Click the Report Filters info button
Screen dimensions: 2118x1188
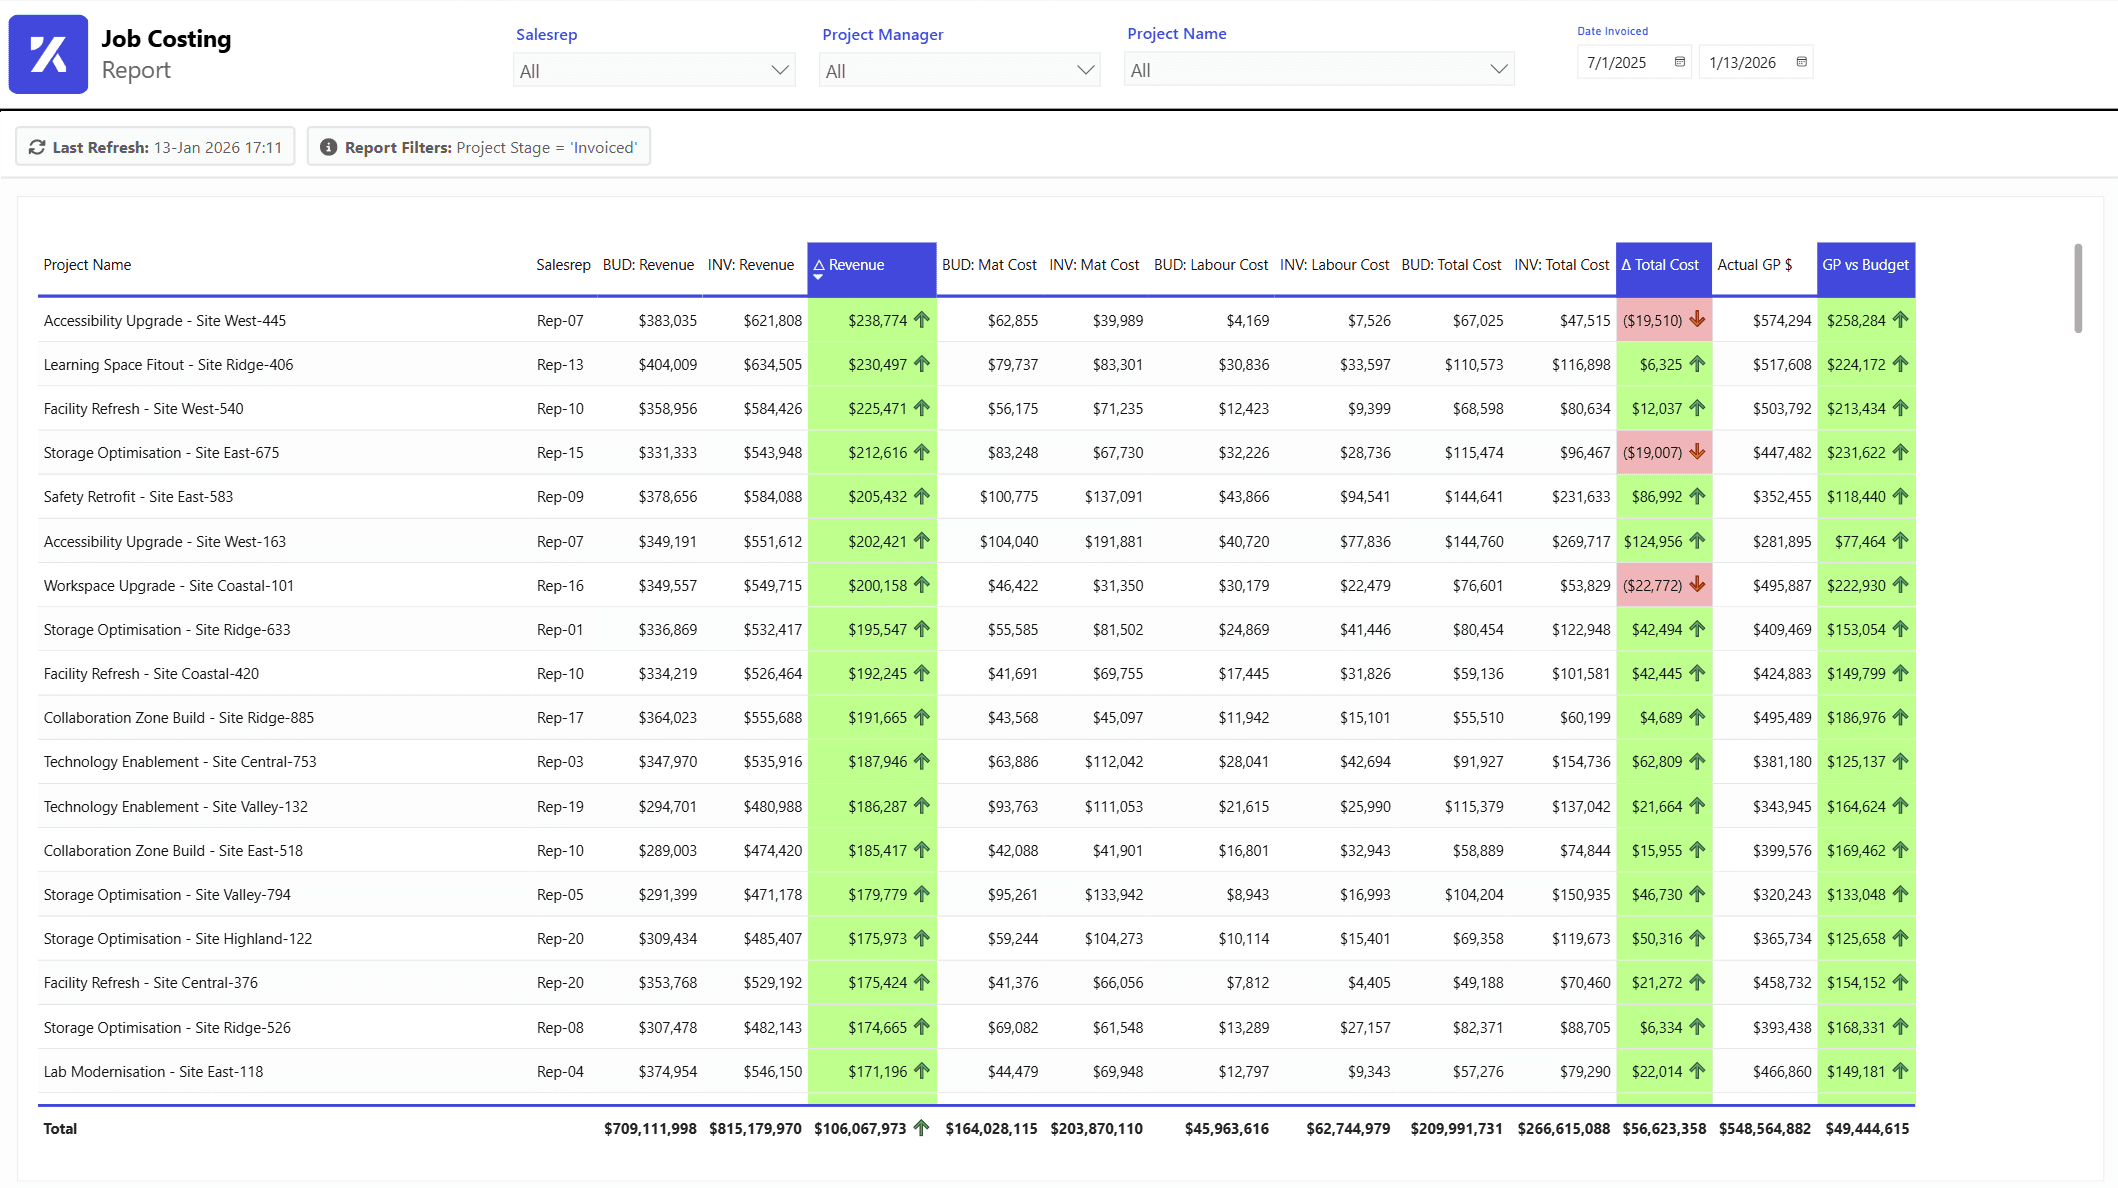click(479, 147)
